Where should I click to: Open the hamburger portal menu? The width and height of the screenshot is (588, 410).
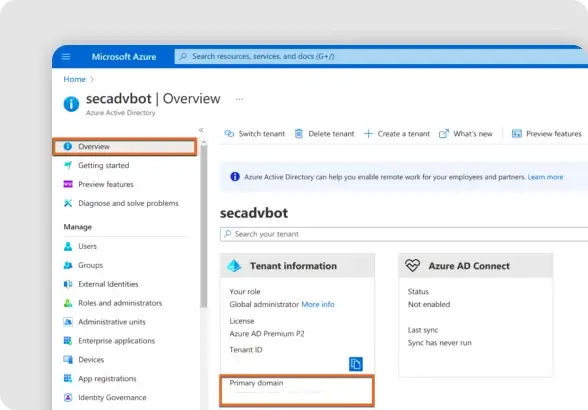(66, 57)
